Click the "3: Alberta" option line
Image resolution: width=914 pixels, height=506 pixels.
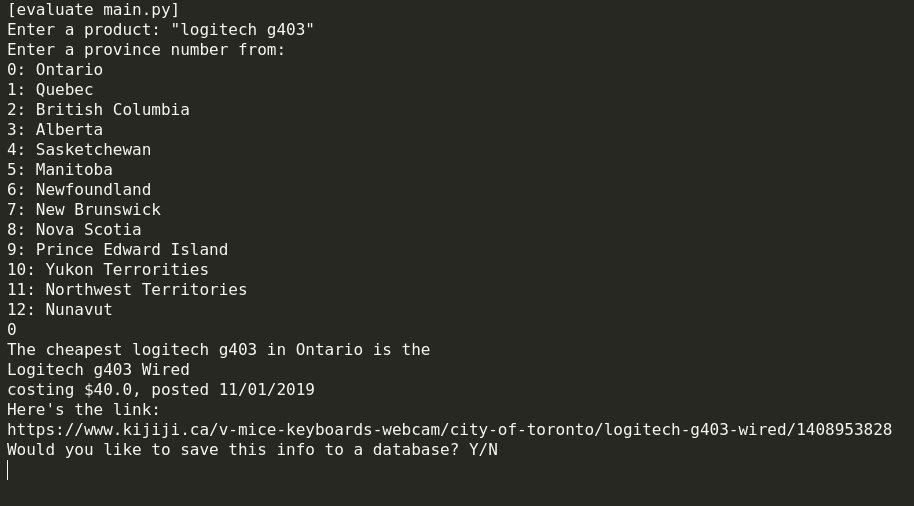point(55,130)
